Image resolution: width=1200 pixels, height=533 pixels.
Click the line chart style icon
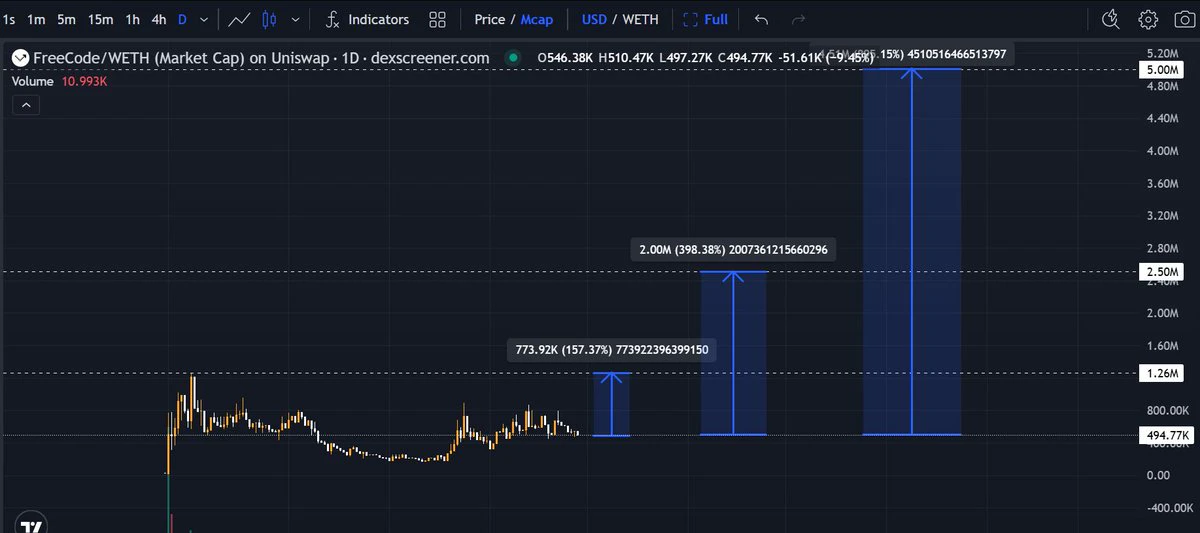239,19
